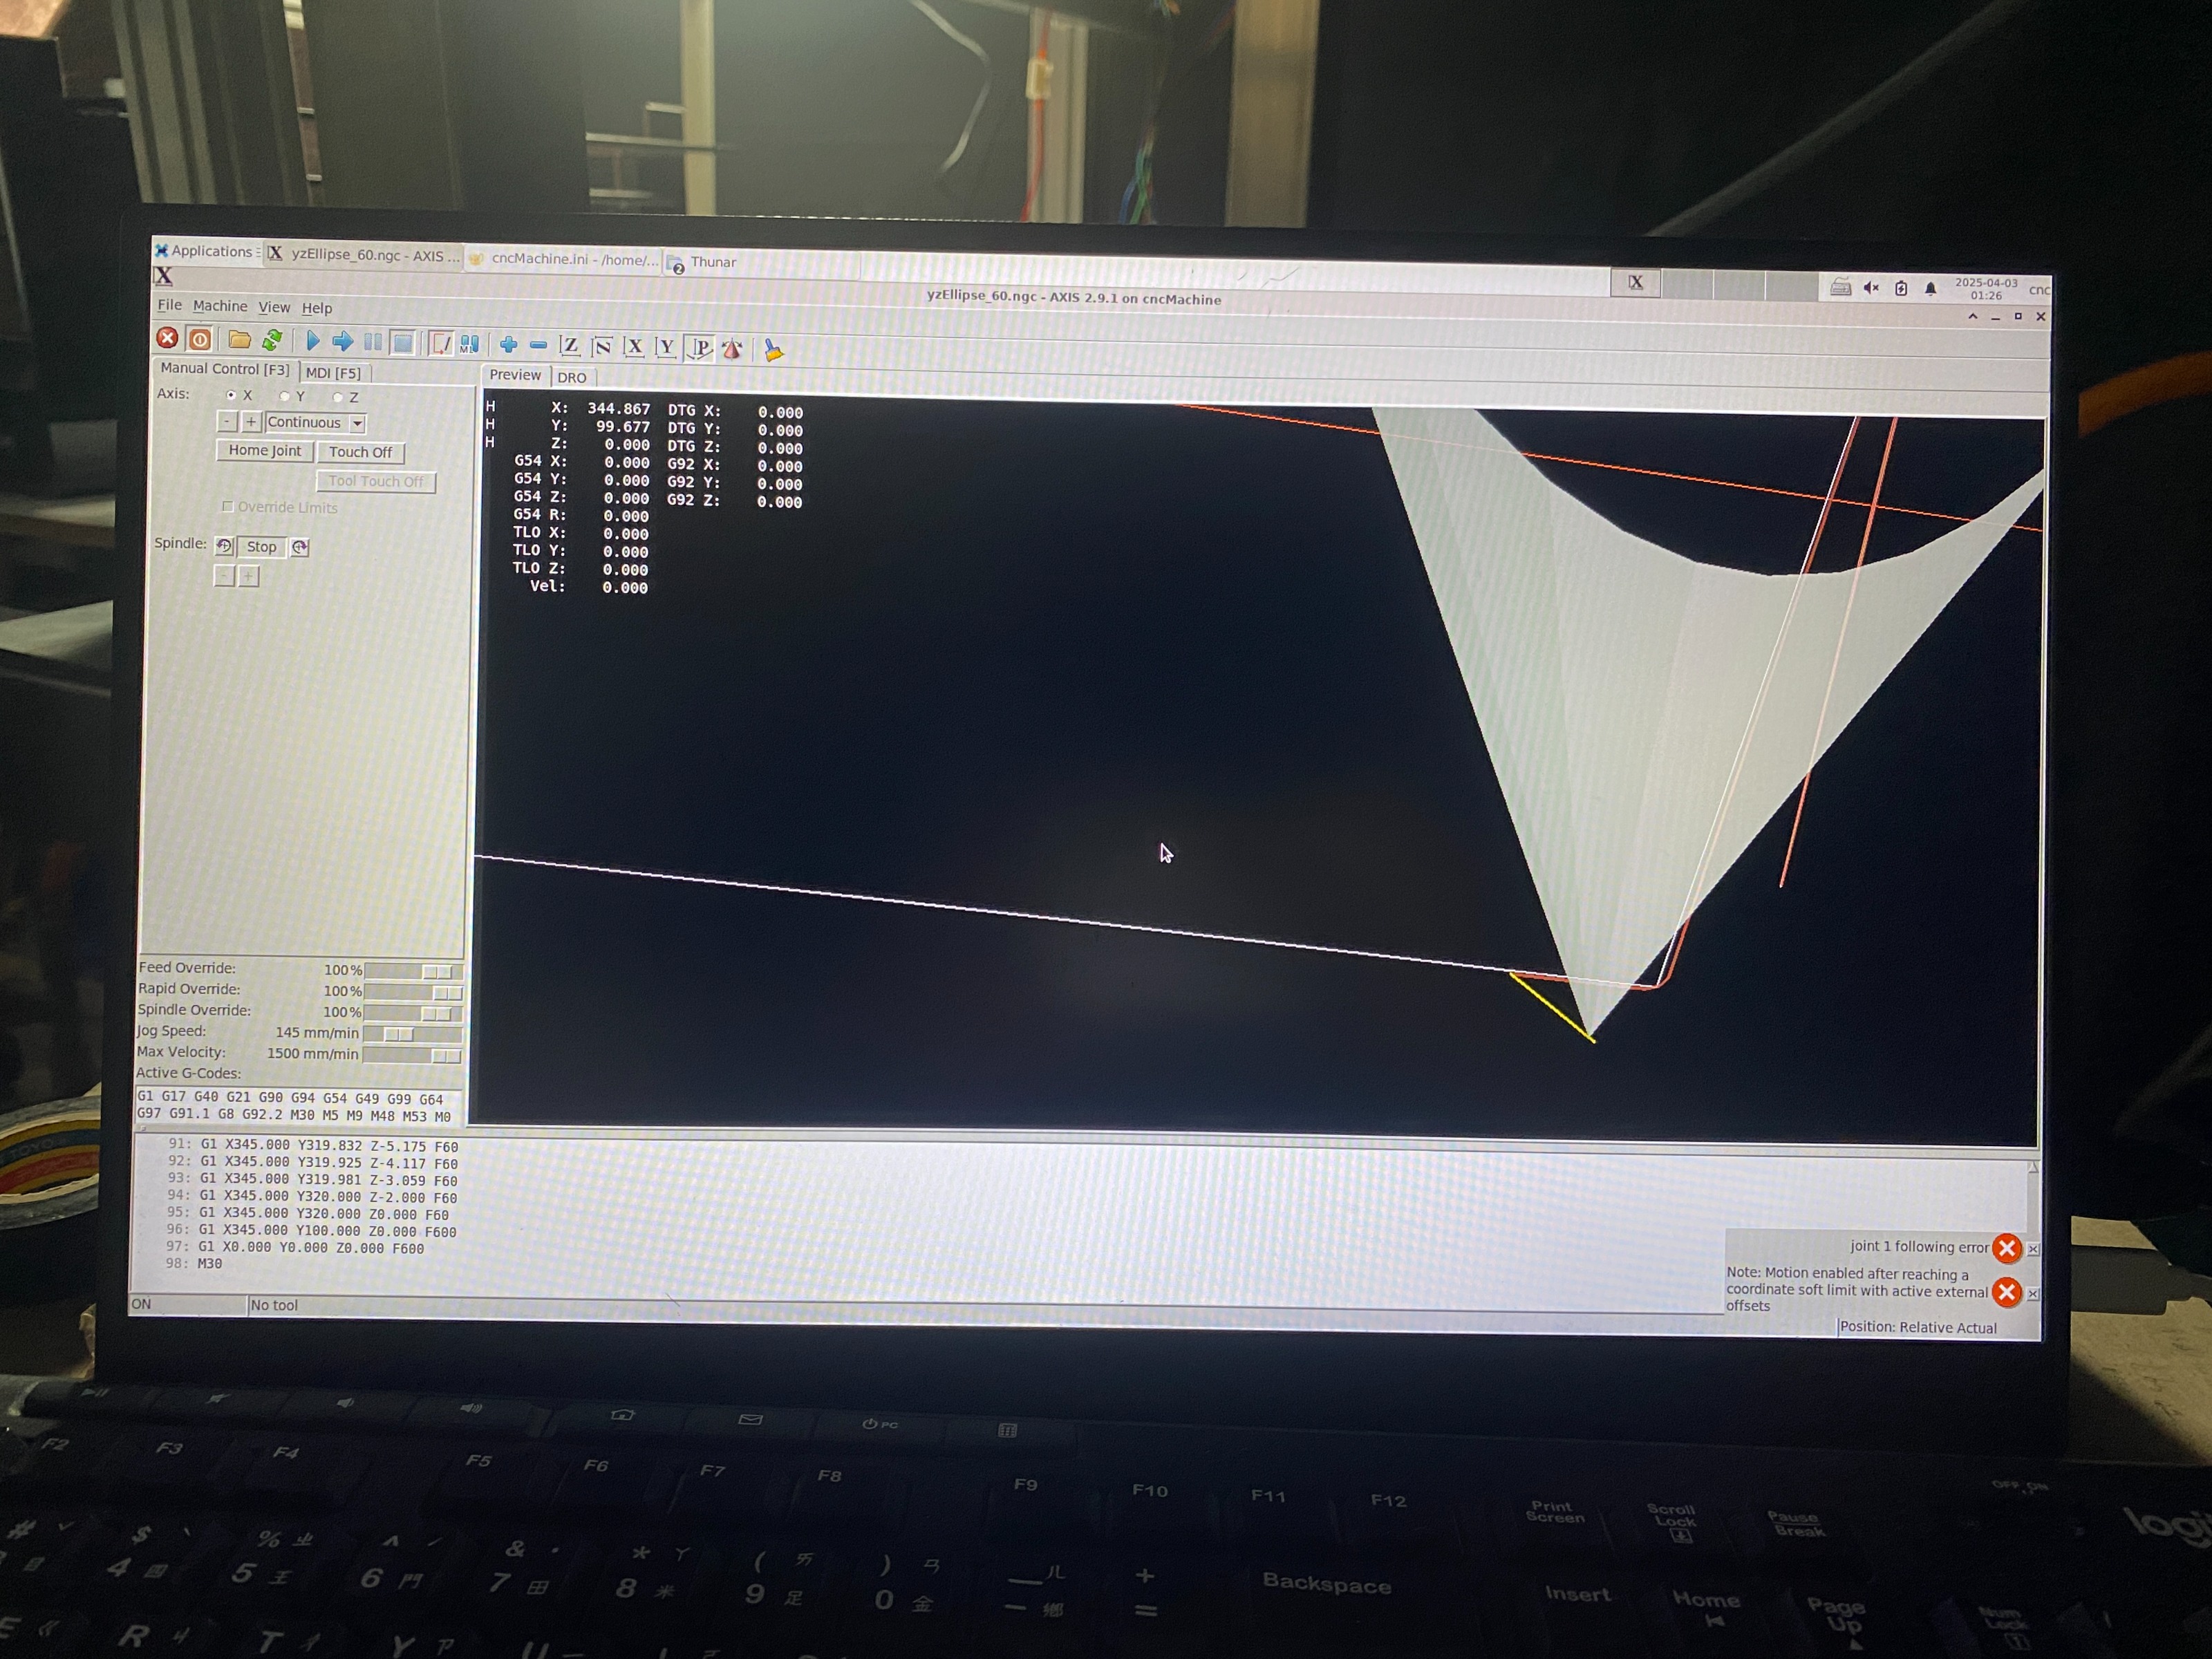This screenshot has width=2212, height=1659.
Task: Toggle optional pause M1 icon
Action: pos(469,344)
